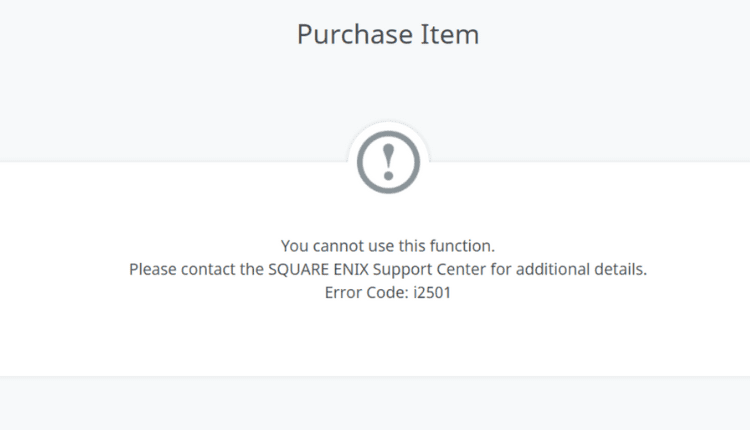Viewport: 750px width, 430px height.
Task: Click "You cannot use this function." message
Action: pos(388,245)
